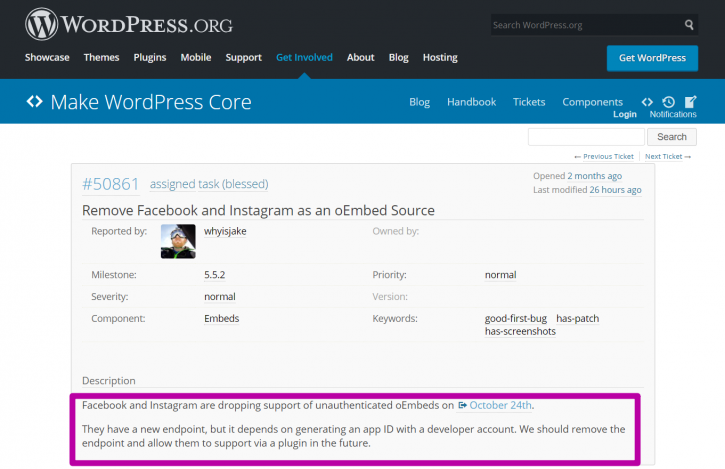
Task: Click the ticket title about oEmbed Source
Action: coord(258,210)
